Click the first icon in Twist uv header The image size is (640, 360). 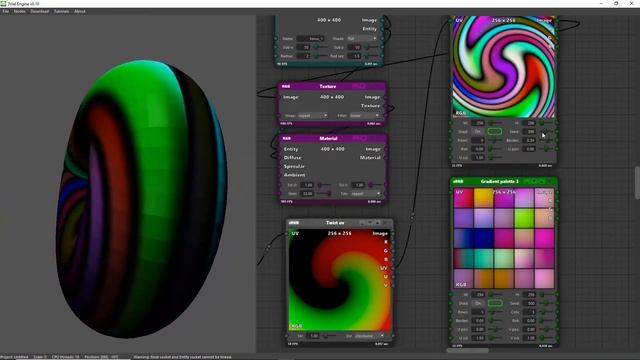pyautogui.click(x=362, y=223)
